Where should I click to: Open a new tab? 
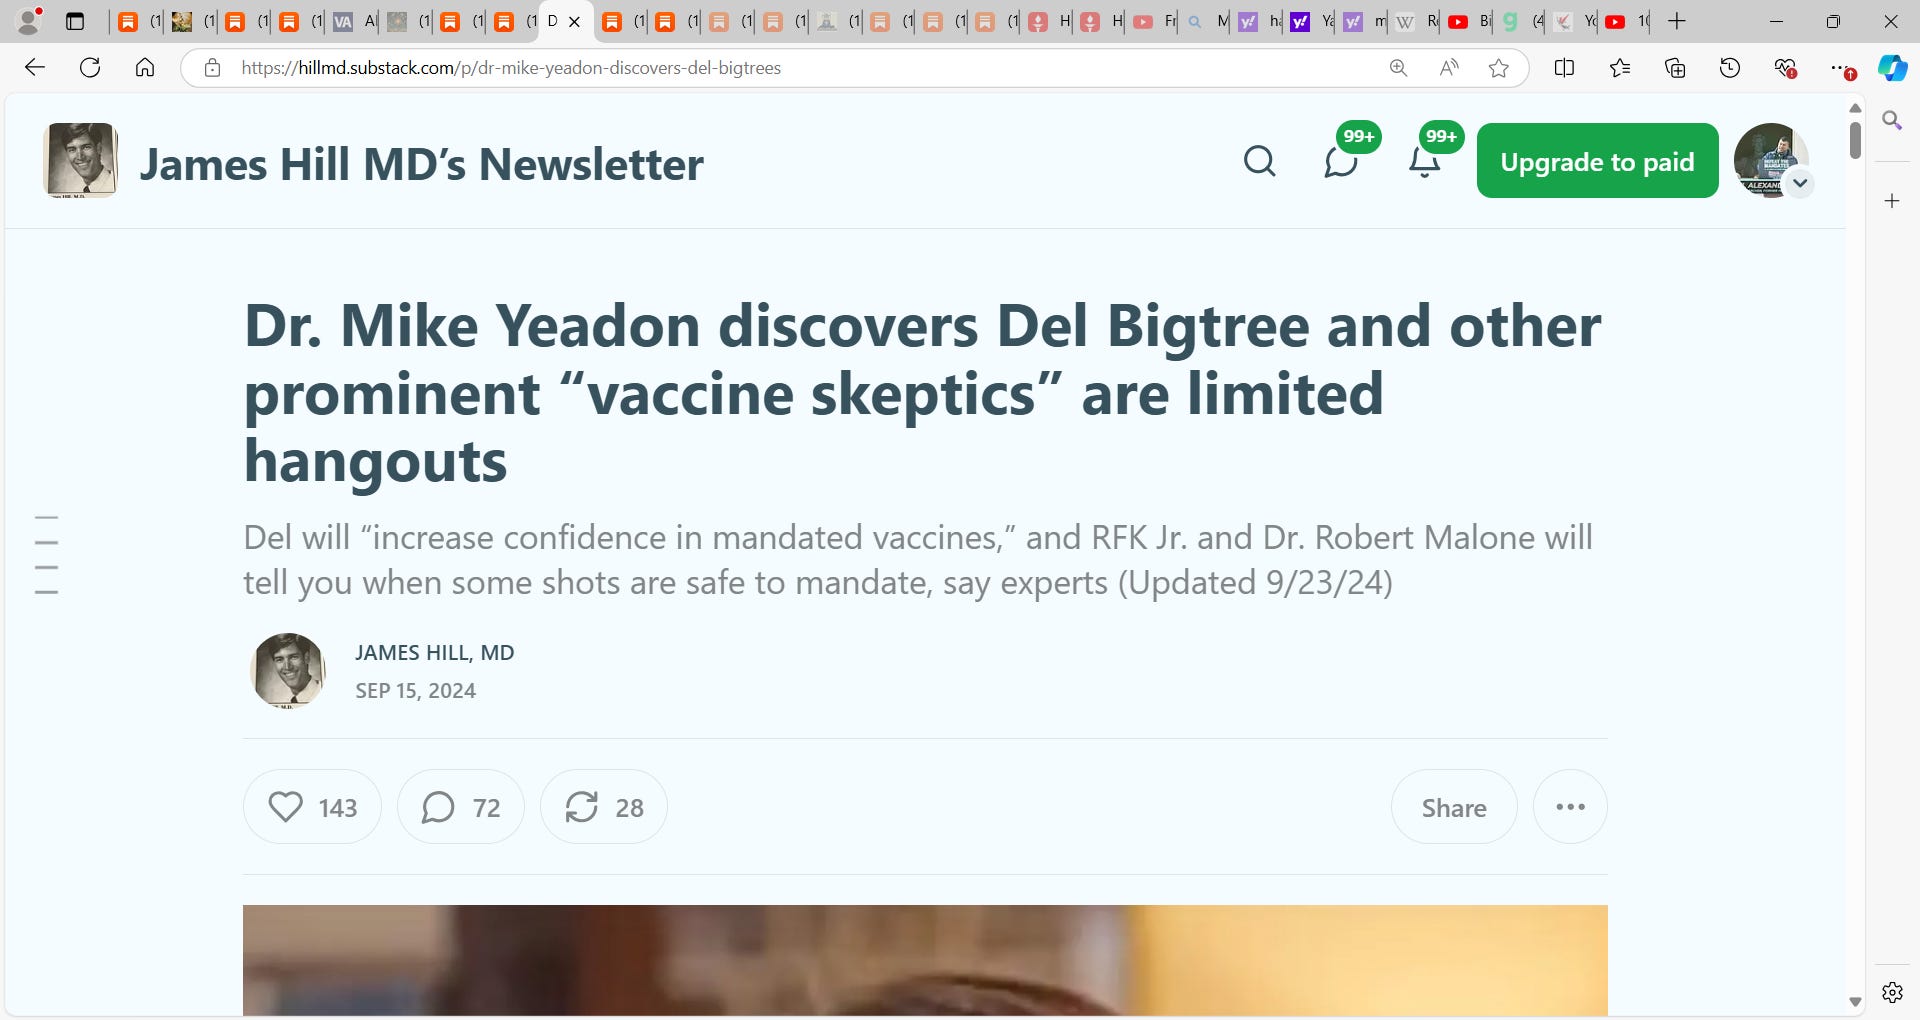pos(1677,21)
